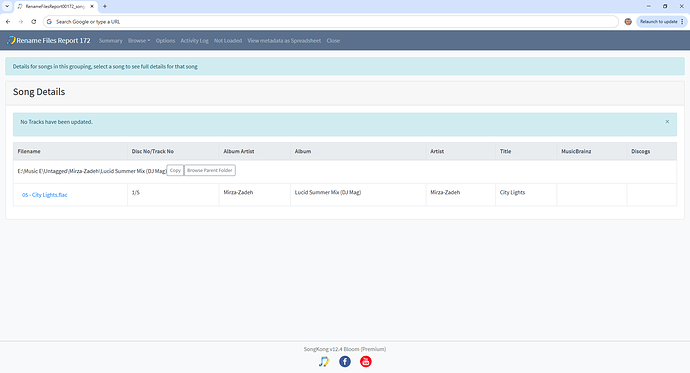Image resolution: width=690 pixels, height=373 pixels.
Task: Open the Facebook icon in footer
Action: (345, 362)
